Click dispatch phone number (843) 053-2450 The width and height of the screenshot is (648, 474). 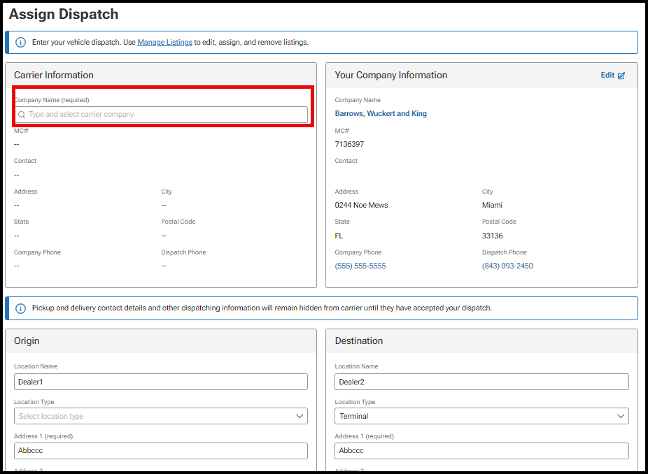(507, 266)
